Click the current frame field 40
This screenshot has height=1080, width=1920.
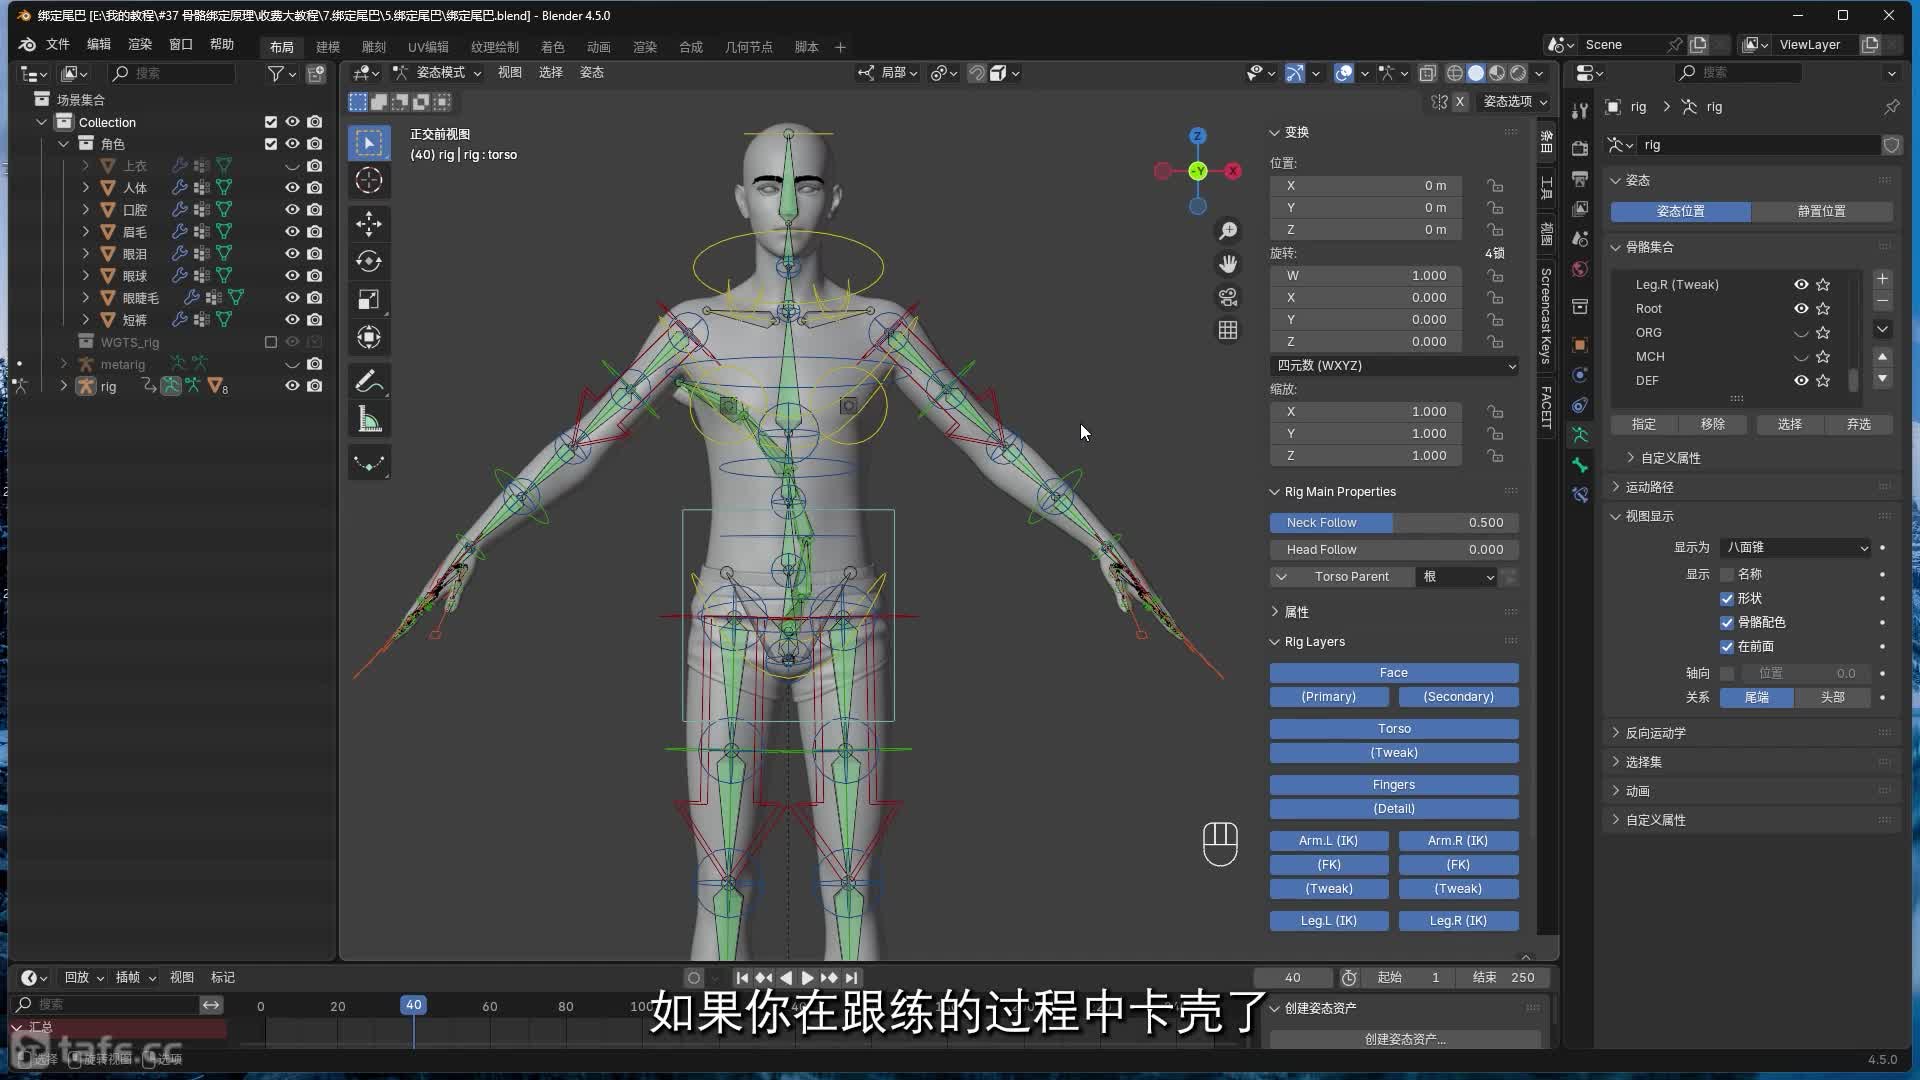point(1293,978)
